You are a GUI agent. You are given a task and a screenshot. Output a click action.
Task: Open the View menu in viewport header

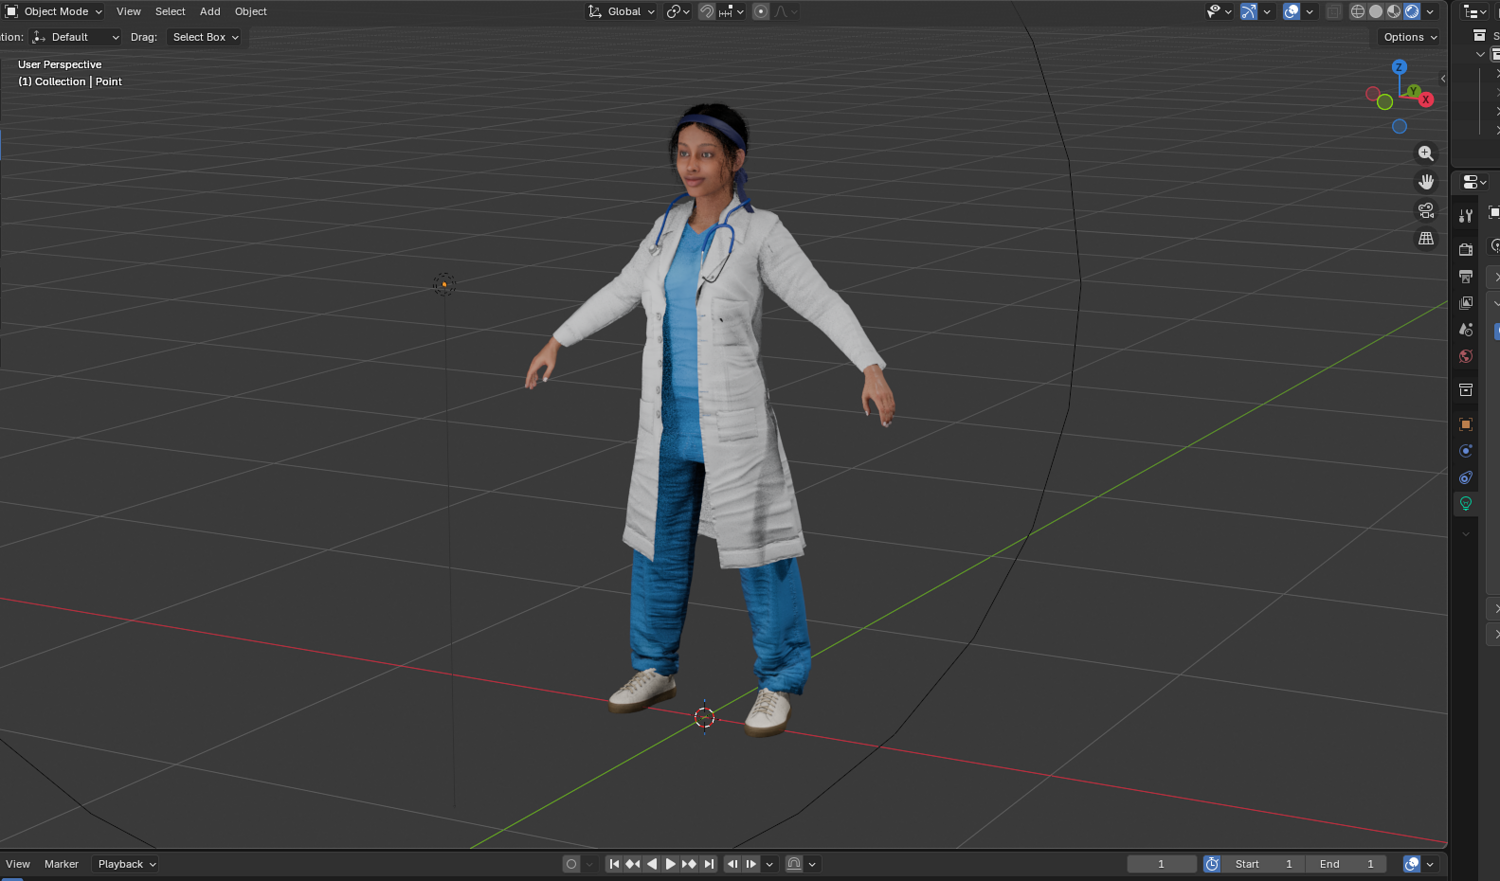(x=128, y=11)
